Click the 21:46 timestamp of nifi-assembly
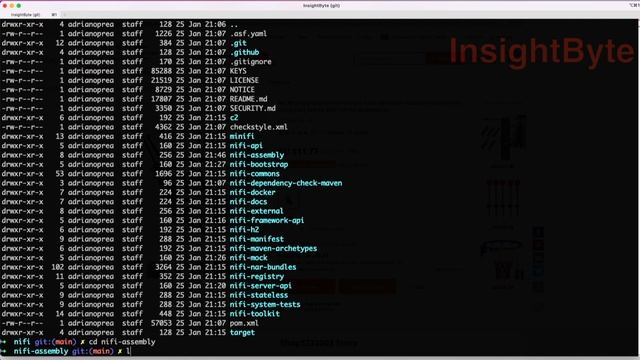 click(x=215, y=155)
